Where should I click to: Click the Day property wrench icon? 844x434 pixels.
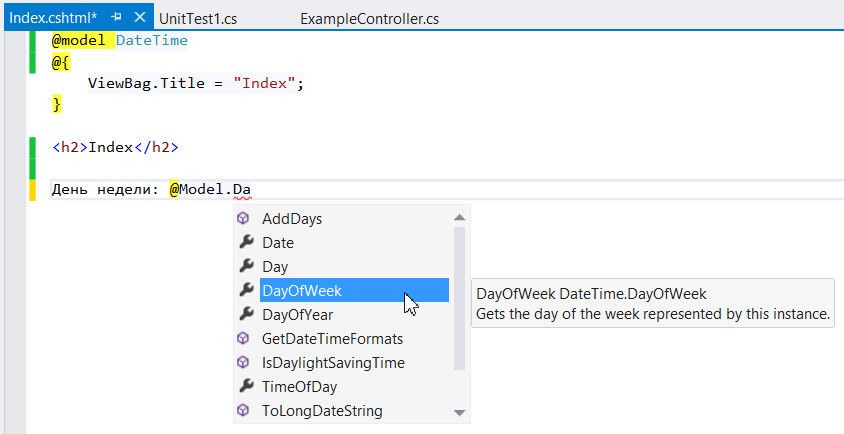[246, 266]
